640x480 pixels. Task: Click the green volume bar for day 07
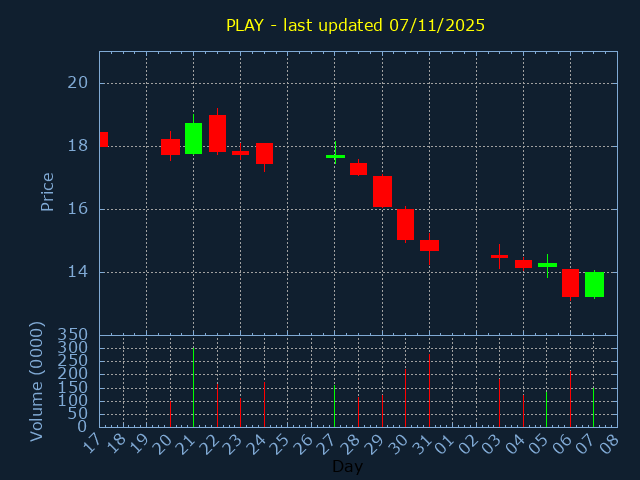(593, 407)
